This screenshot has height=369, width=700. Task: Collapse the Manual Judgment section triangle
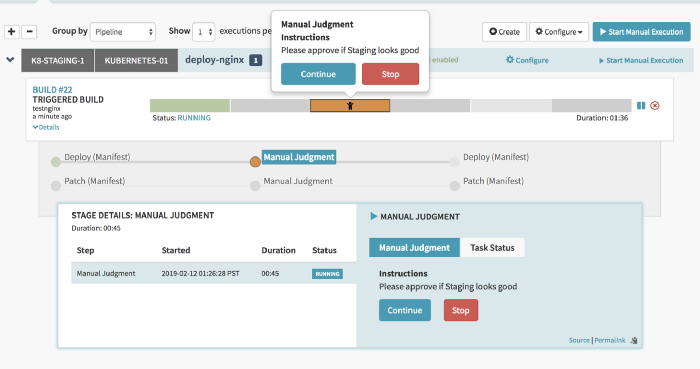374,216
